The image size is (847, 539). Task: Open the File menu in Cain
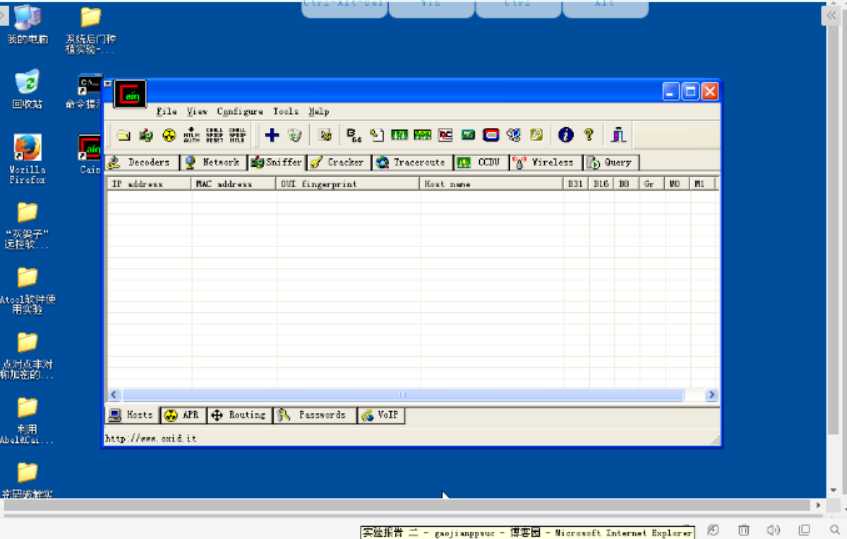166,111
